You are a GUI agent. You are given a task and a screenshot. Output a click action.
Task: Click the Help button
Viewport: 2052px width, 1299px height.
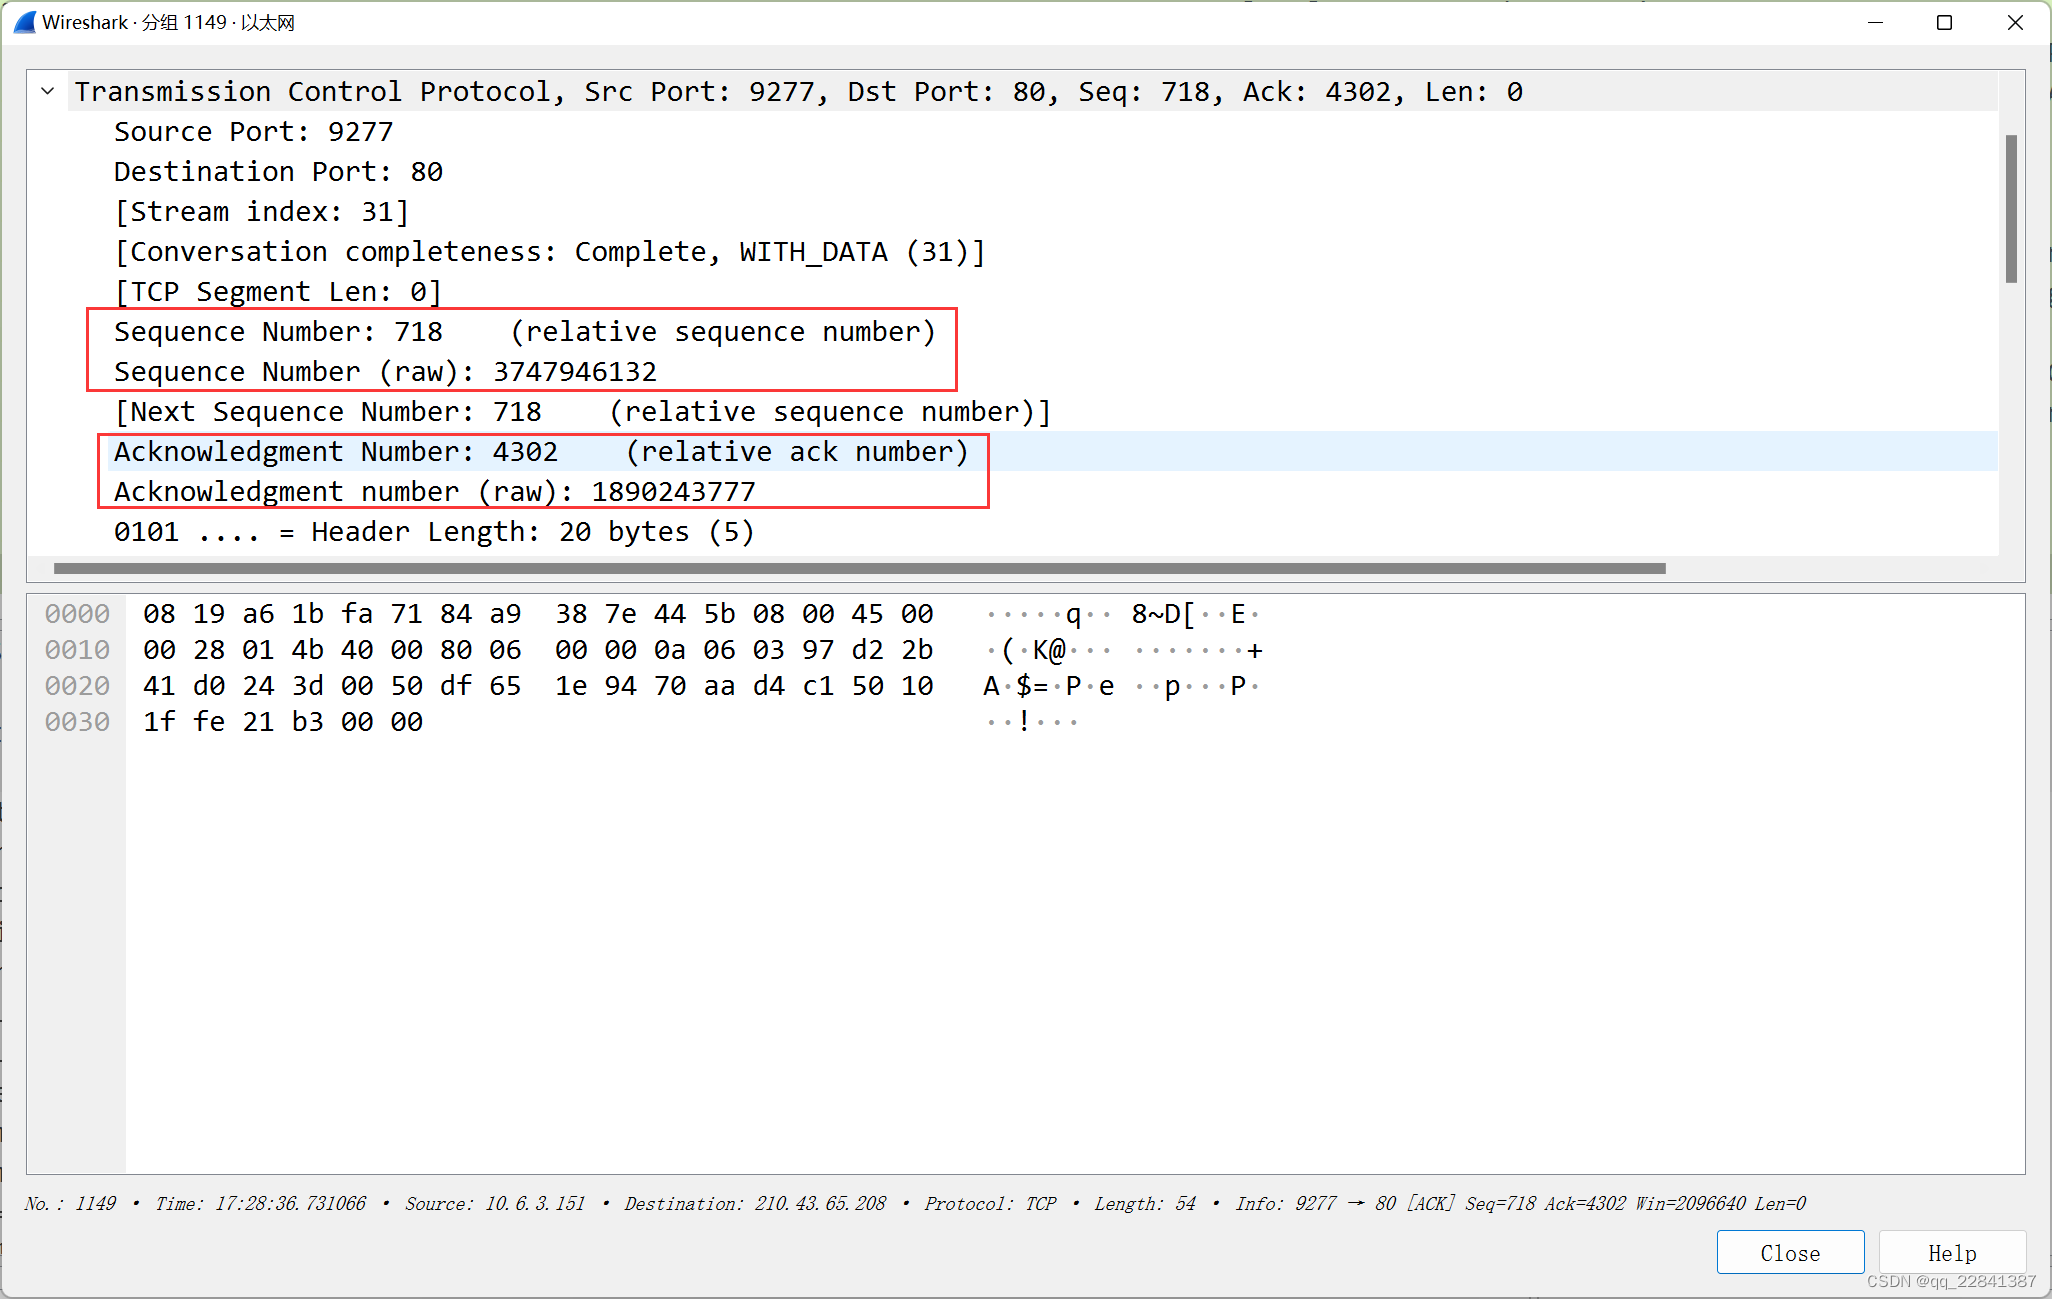1952,1252
